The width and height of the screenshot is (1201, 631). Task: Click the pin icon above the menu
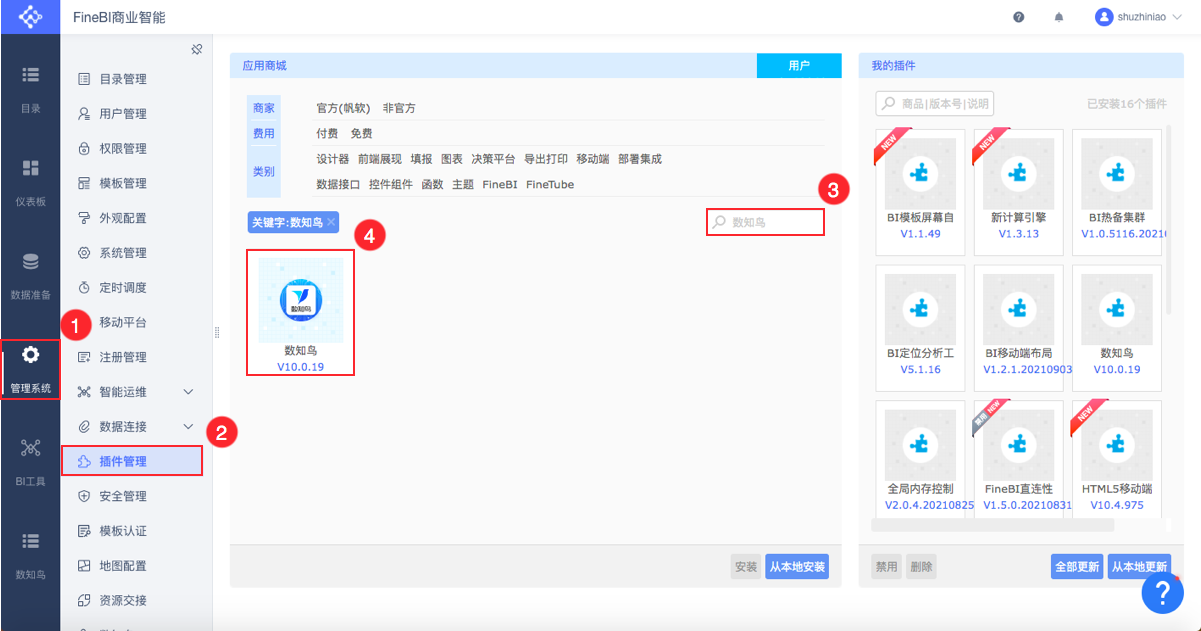(197, 49)
